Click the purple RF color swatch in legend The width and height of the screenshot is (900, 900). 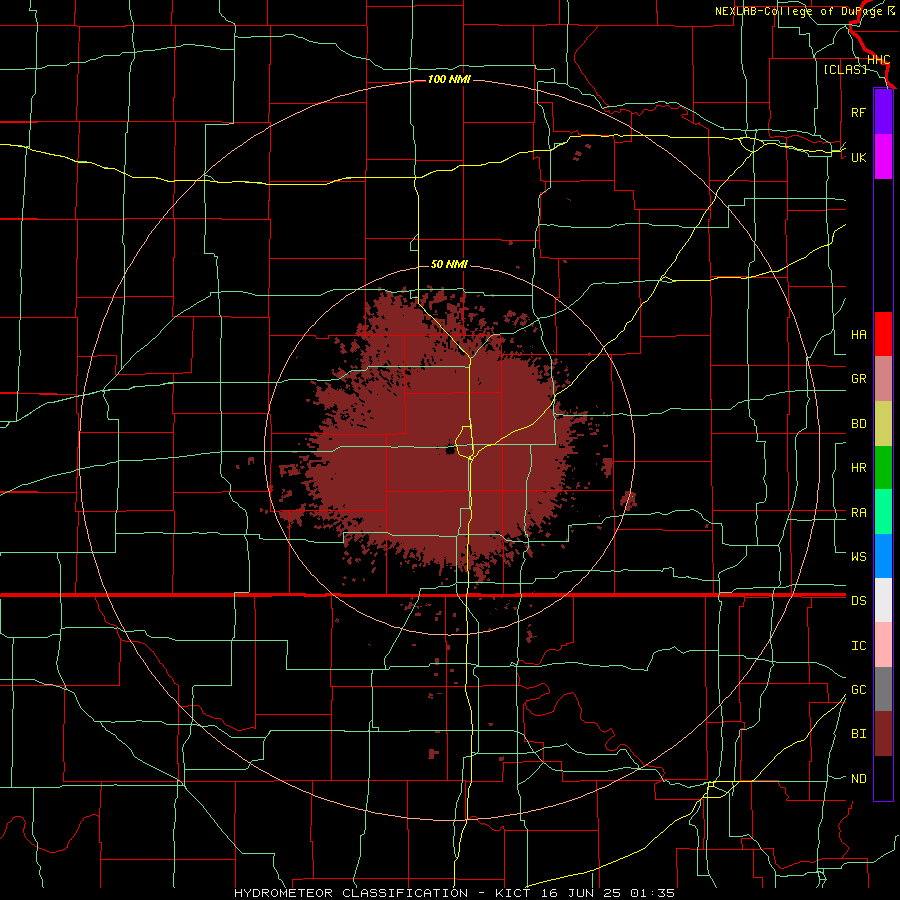(x=883, y=112)
